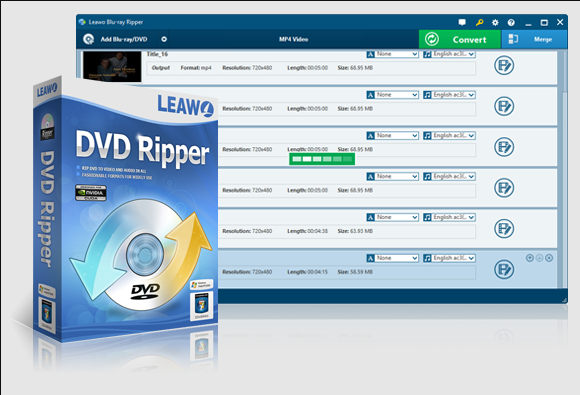This screenshot has width=580, height=395.
Task: Click the 'Leawo Blu-ray Ripper' window title text
Action: point(116,22)
